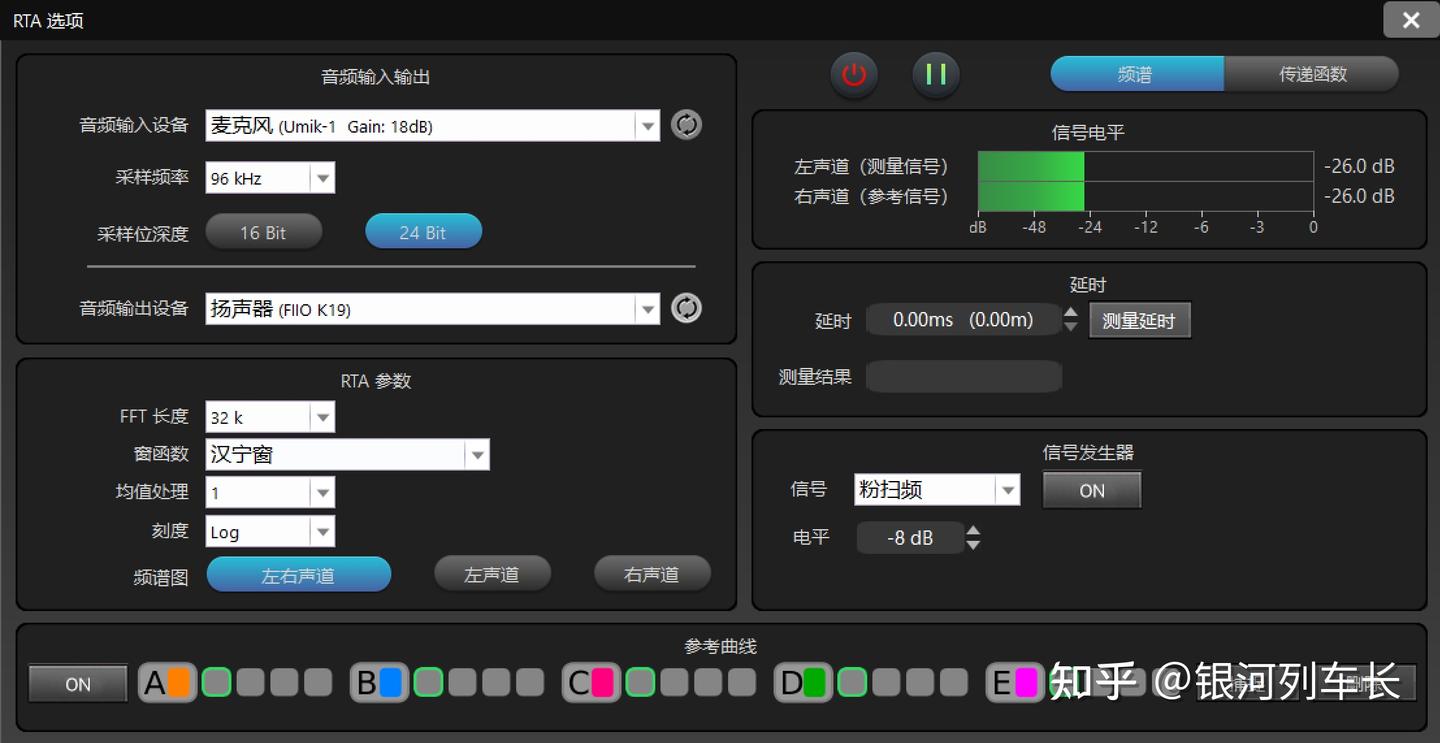Refresh the audio input device list
Viewport: 1440px width, 743px height.
point(686,125)
